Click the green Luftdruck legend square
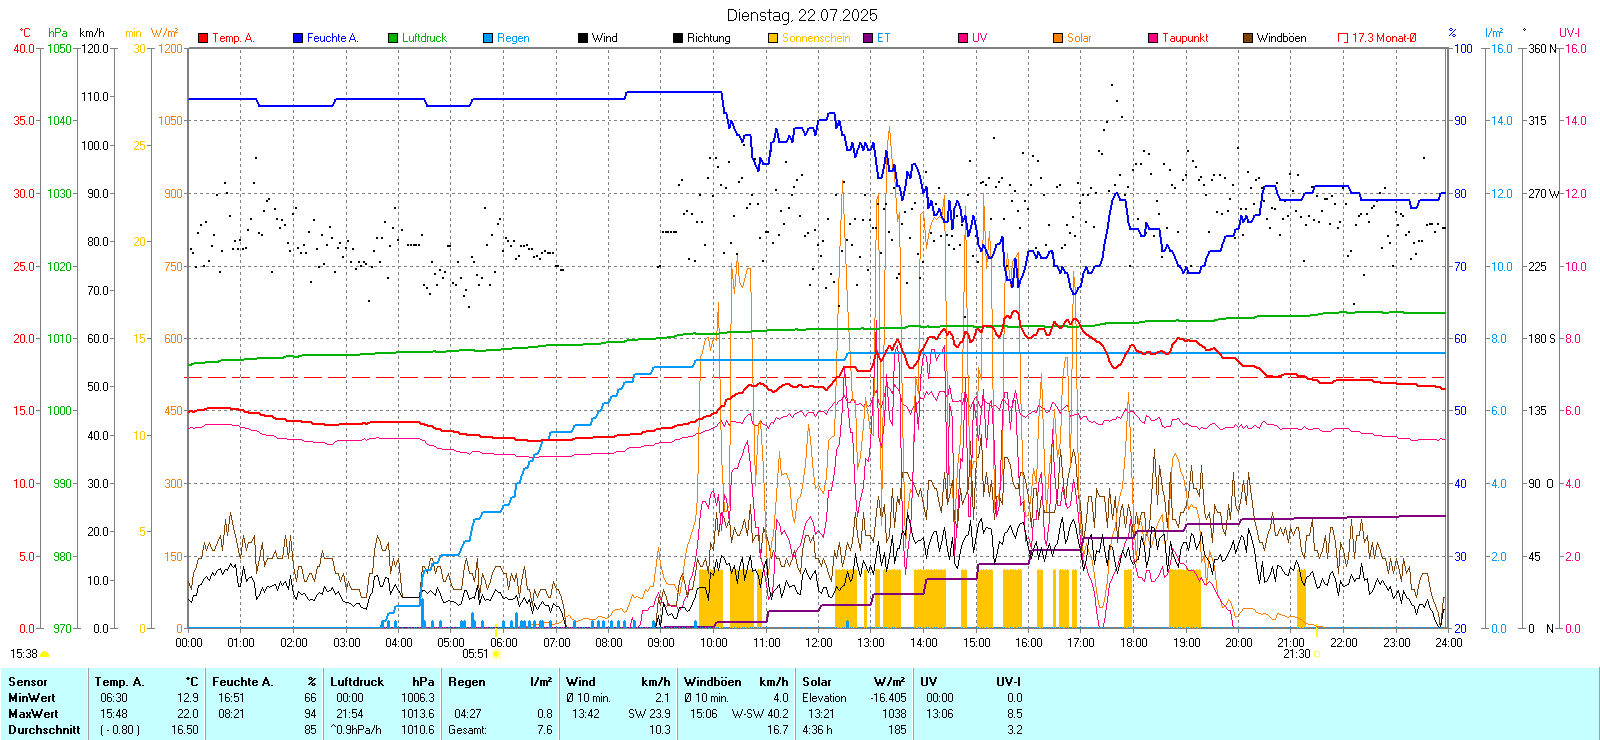The height and width of the screenshot is (740, 1600). coord(393,38)
